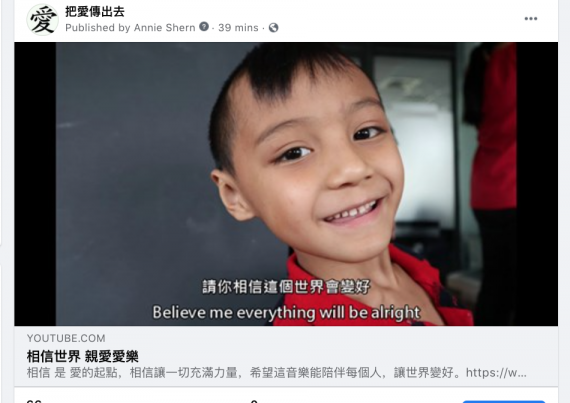Open the post options three-dot menu
The width and height of the screenshot is (570, 403).
tap(531, 19)
